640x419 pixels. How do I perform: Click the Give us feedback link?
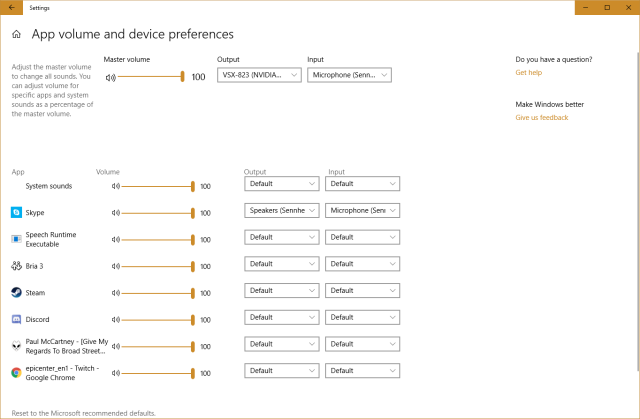[x=541, y=118]
